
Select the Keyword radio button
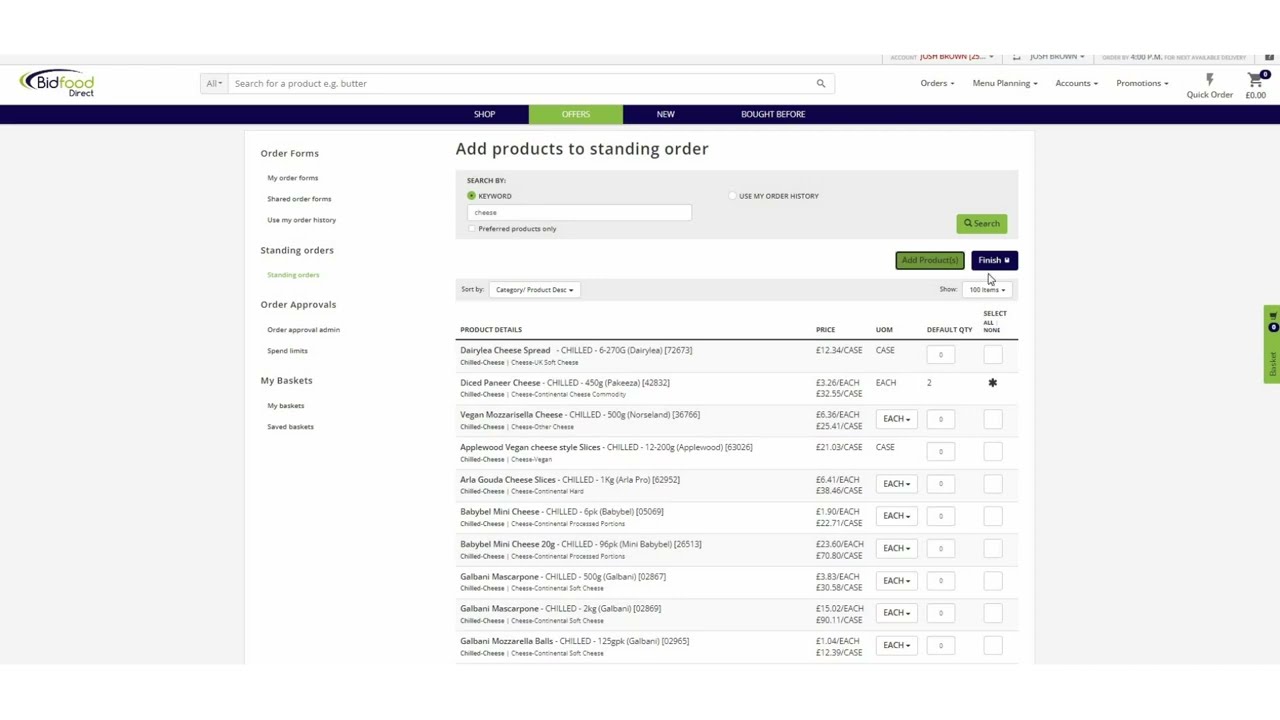(471, 196)
